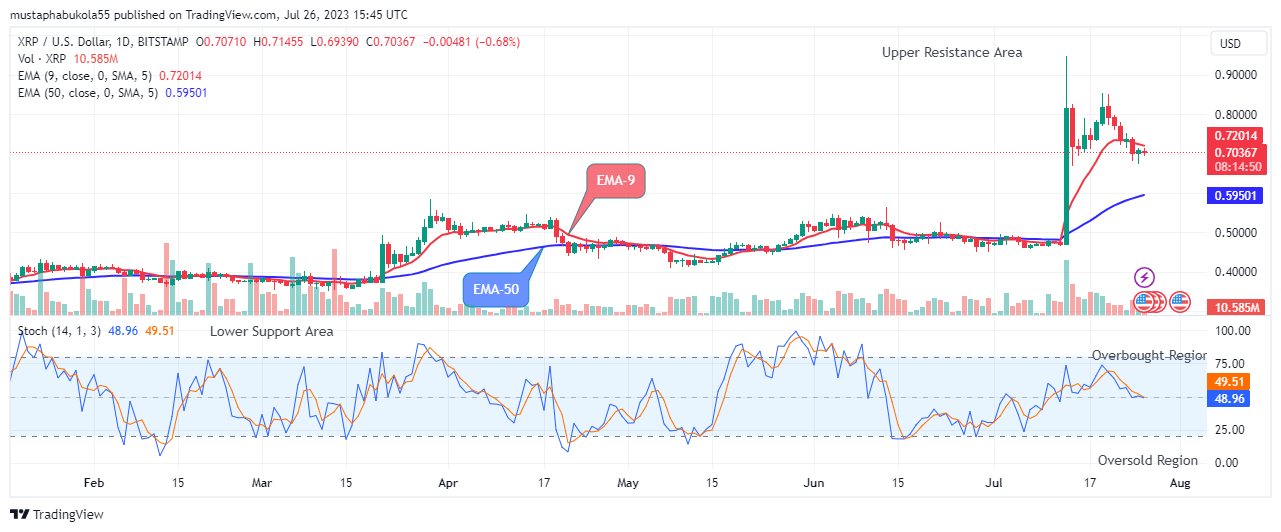Click the red 0.72014 price axis tag
Image resolution: width=1281 pixels, height=532 pixels.
coord(1235,135)
